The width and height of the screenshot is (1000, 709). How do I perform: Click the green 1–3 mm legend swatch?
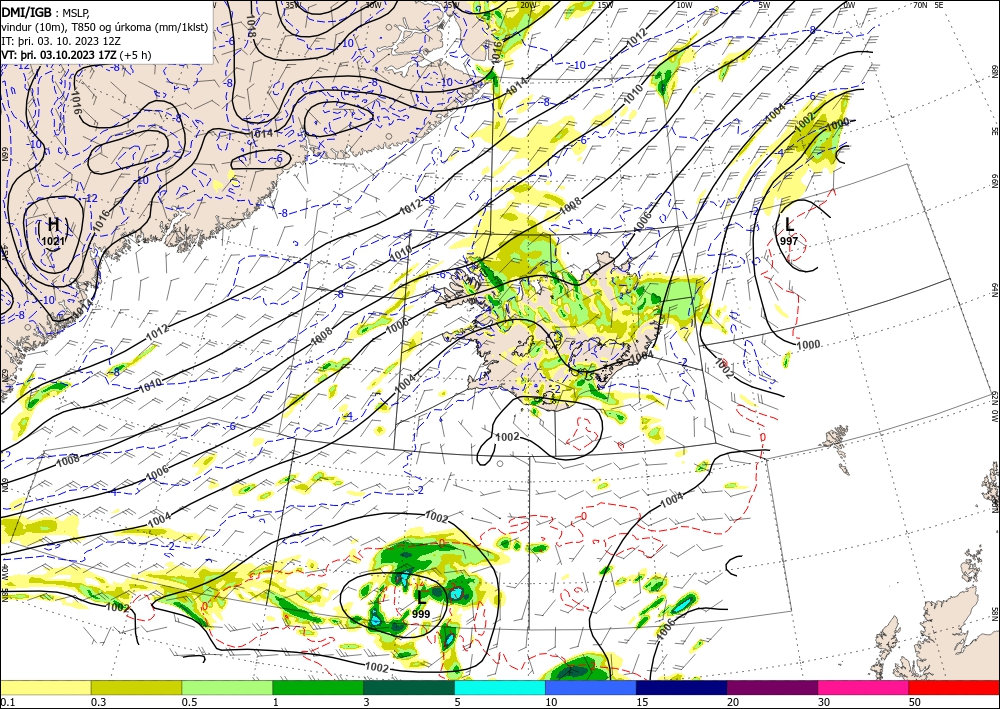tap(318, 687)
